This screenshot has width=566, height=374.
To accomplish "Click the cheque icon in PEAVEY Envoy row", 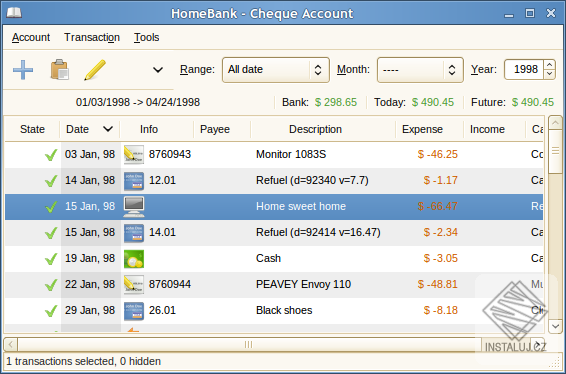I will click(x=134, y=284).
